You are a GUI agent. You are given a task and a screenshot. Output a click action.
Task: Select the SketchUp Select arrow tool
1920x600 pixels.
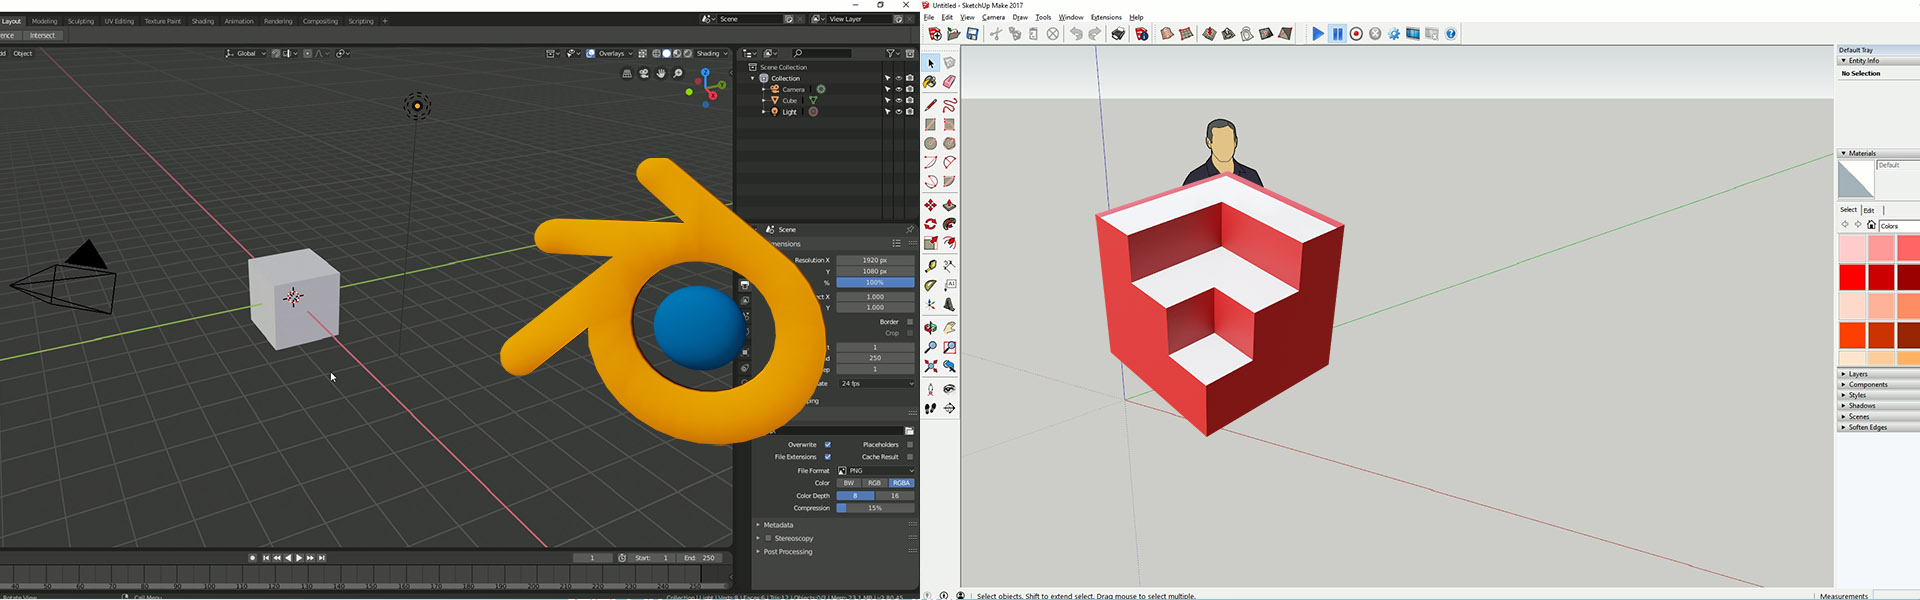point(931,63)
